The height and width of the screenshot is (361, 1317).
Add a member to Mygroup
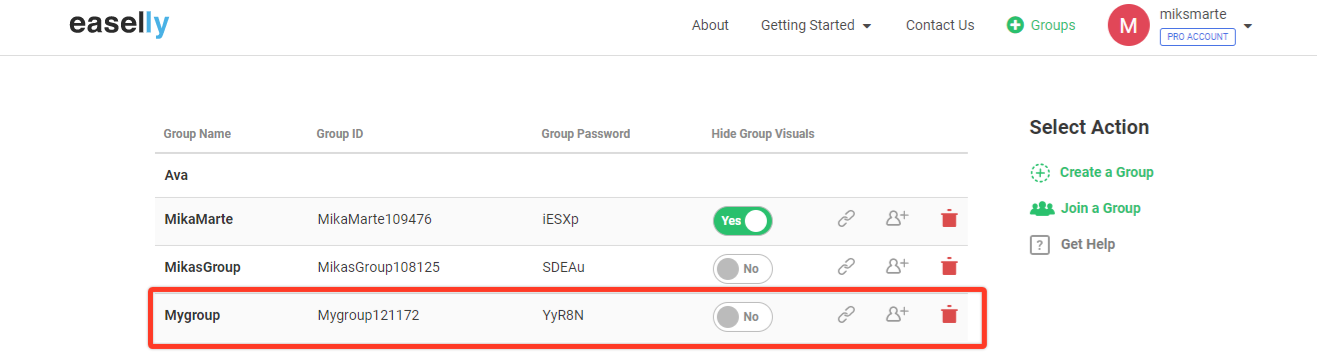897,313
